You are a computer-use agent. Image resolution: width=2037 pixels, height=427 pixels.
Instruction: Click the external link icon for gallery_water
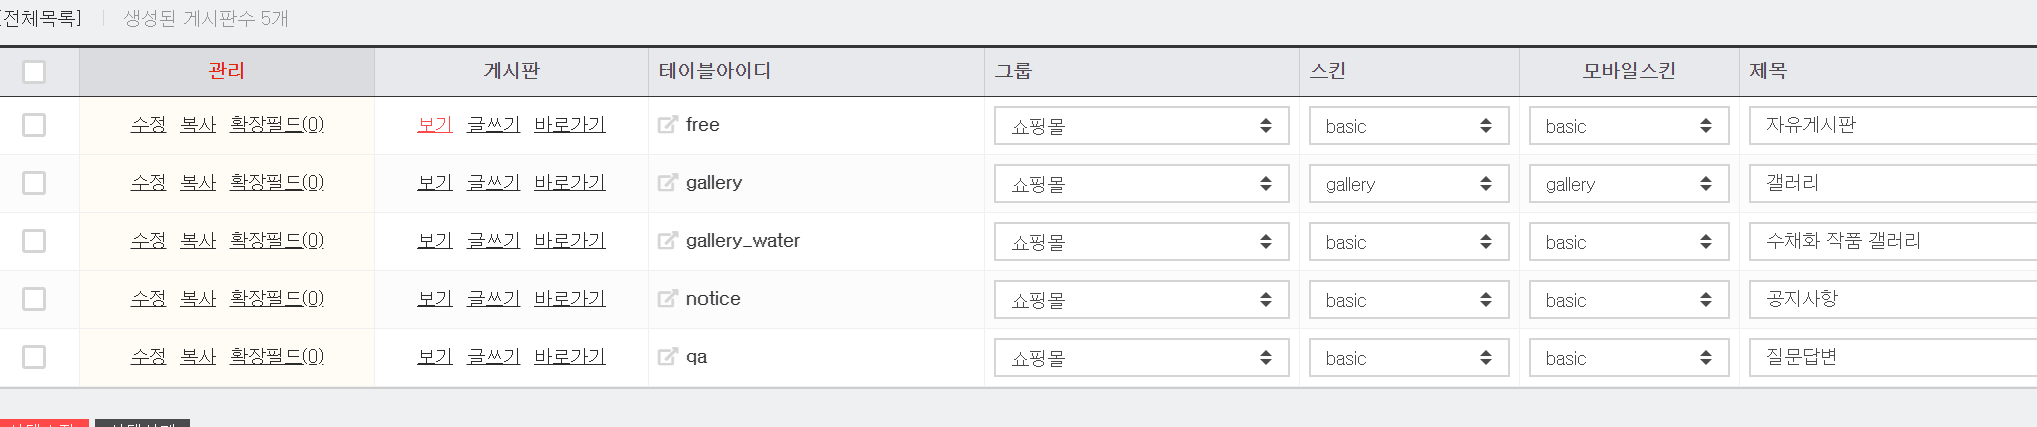(667, 241)
